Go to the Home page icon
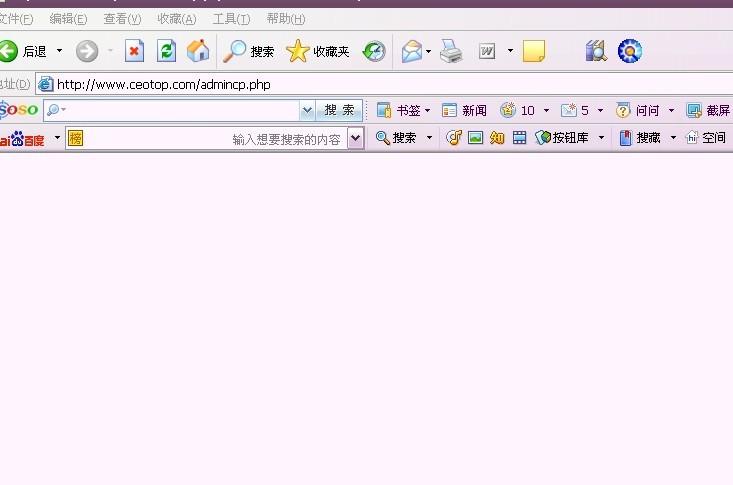733x485 pixels. click(198, 51)
